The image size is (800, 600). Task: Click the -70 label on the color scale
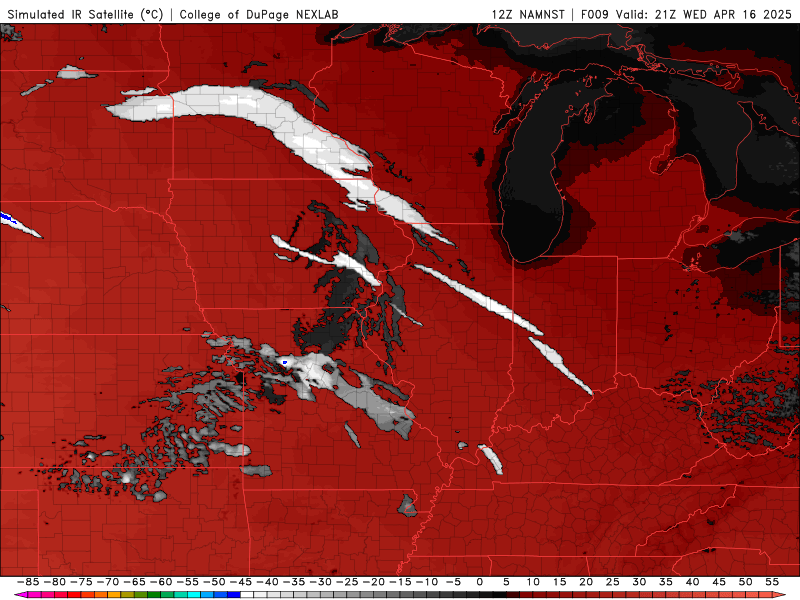tap(107, 582)
